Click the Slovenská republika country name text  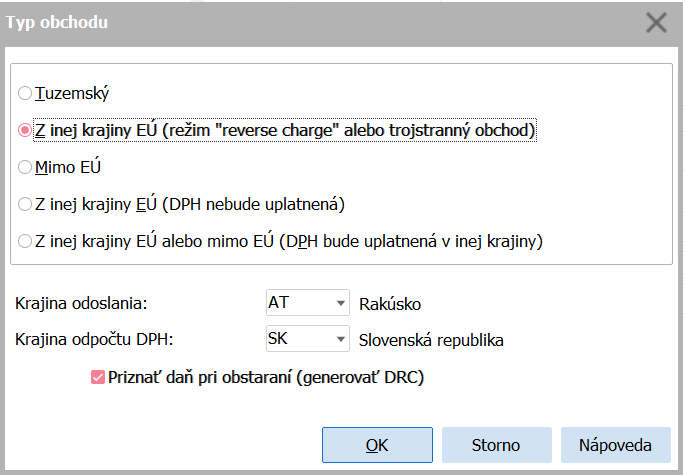click(431, 340)
